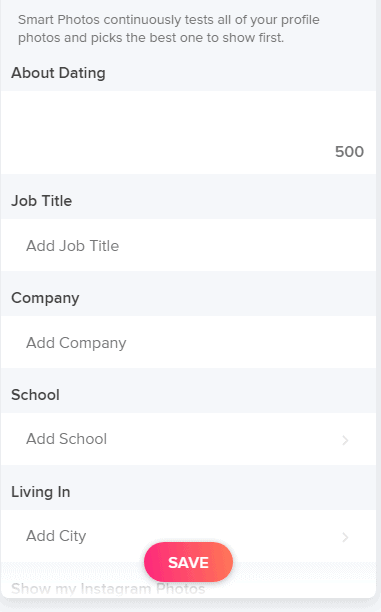Click the chevron arrow beside Add School
381x612 pixels.
point(345,440)
